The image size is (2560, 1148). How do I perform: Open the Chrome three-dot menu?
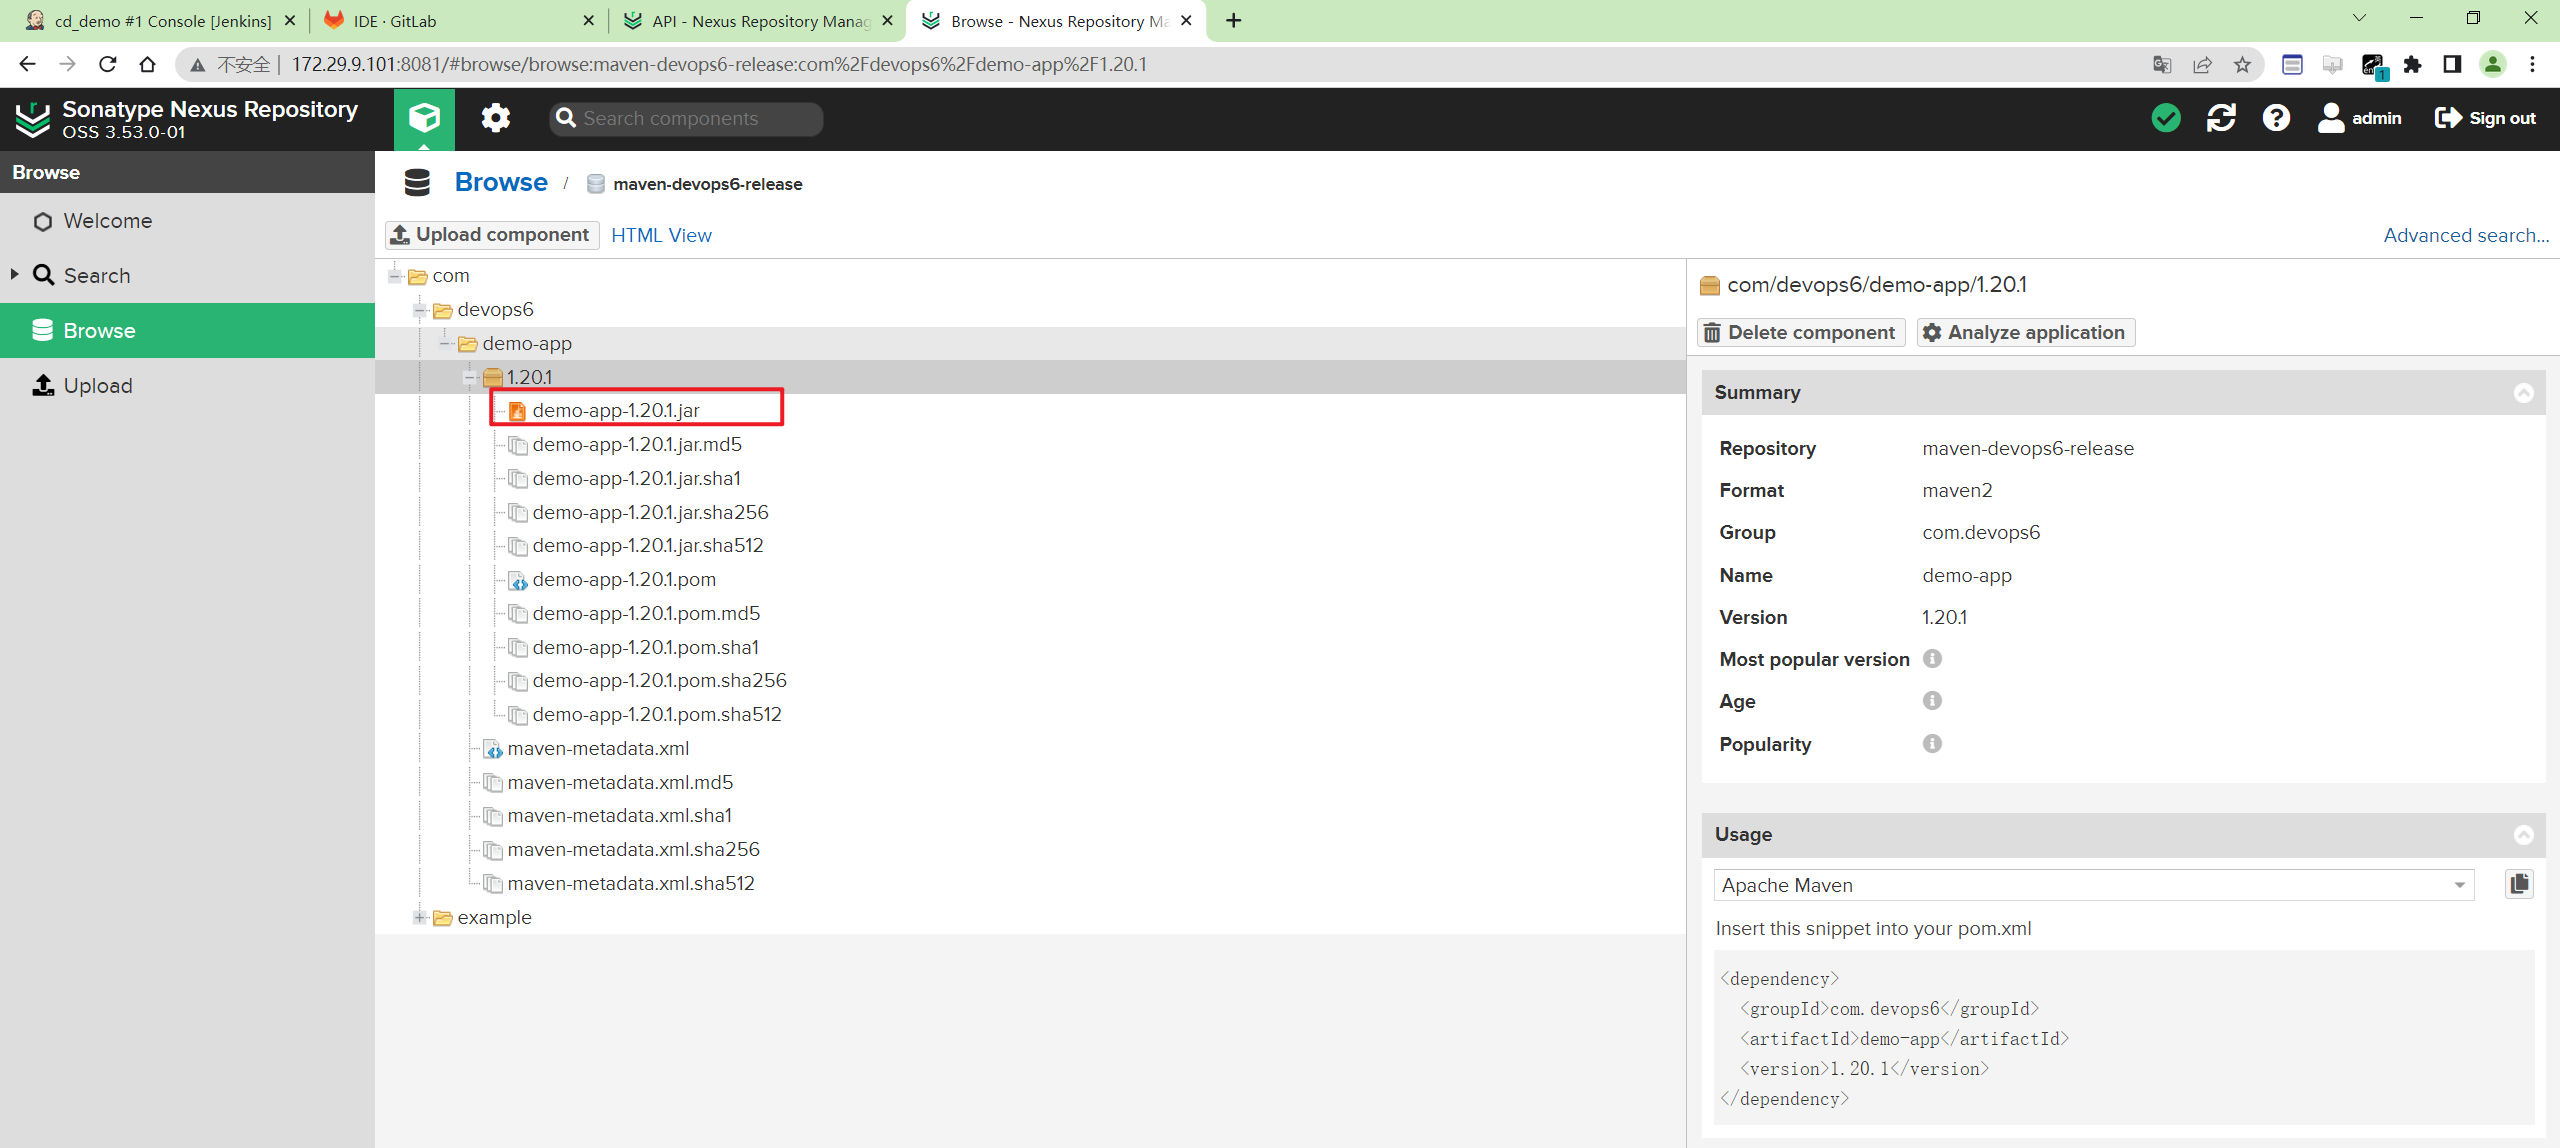pos(2533,64)
